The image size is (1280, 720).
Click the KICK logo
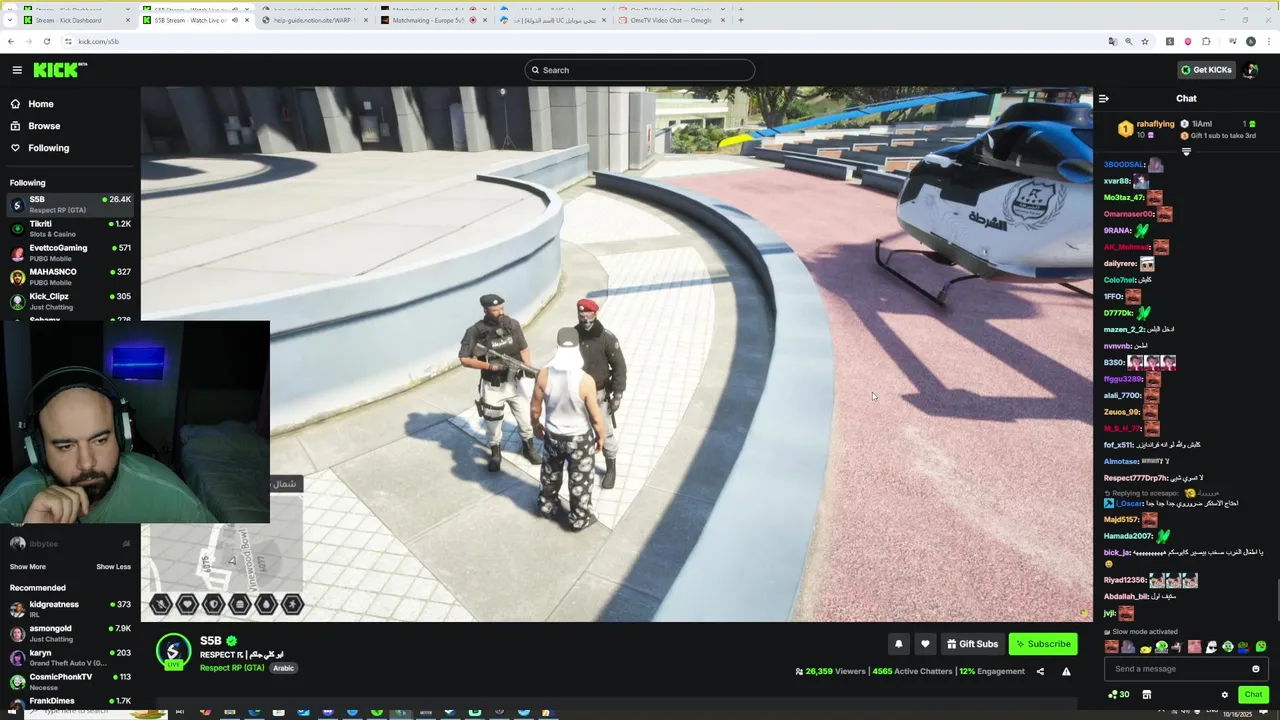[x=60, y=70]
